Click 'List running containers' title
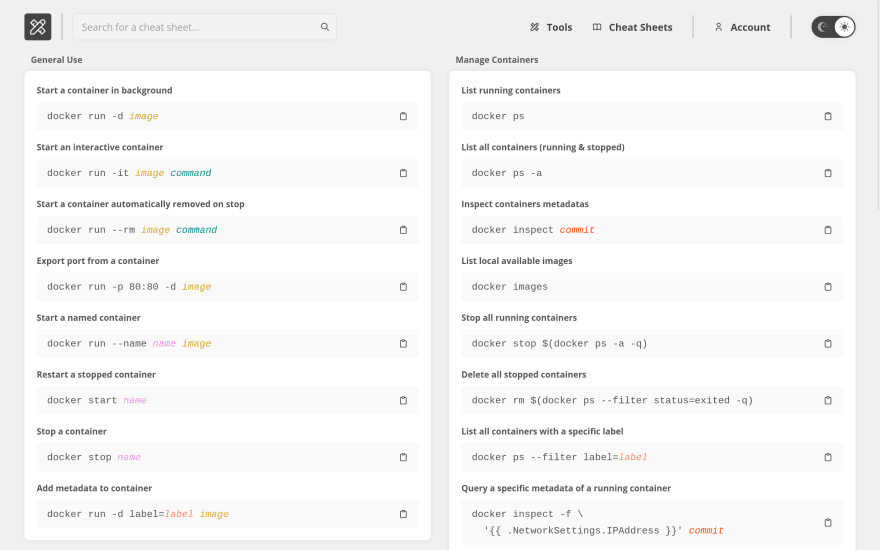The image size is (880, 550). [x=511, y=90]
